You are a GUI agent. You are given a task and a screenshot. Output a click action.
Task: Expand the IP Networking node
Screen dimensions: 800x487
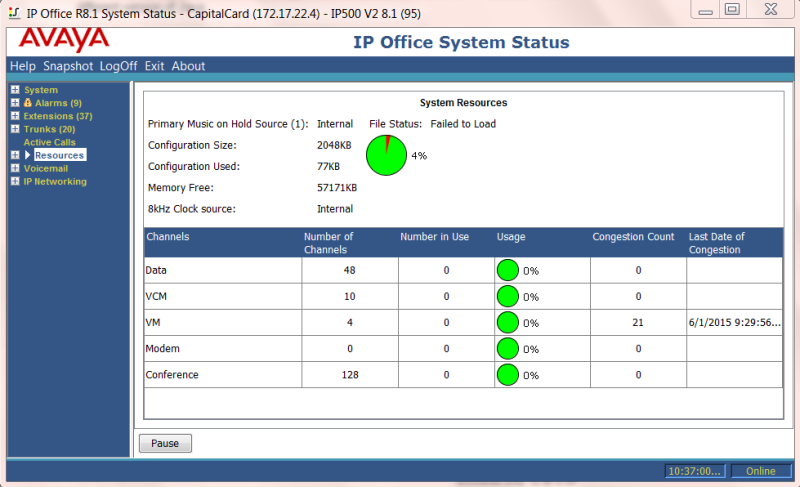pyautogui.click(x=15, y=182)
